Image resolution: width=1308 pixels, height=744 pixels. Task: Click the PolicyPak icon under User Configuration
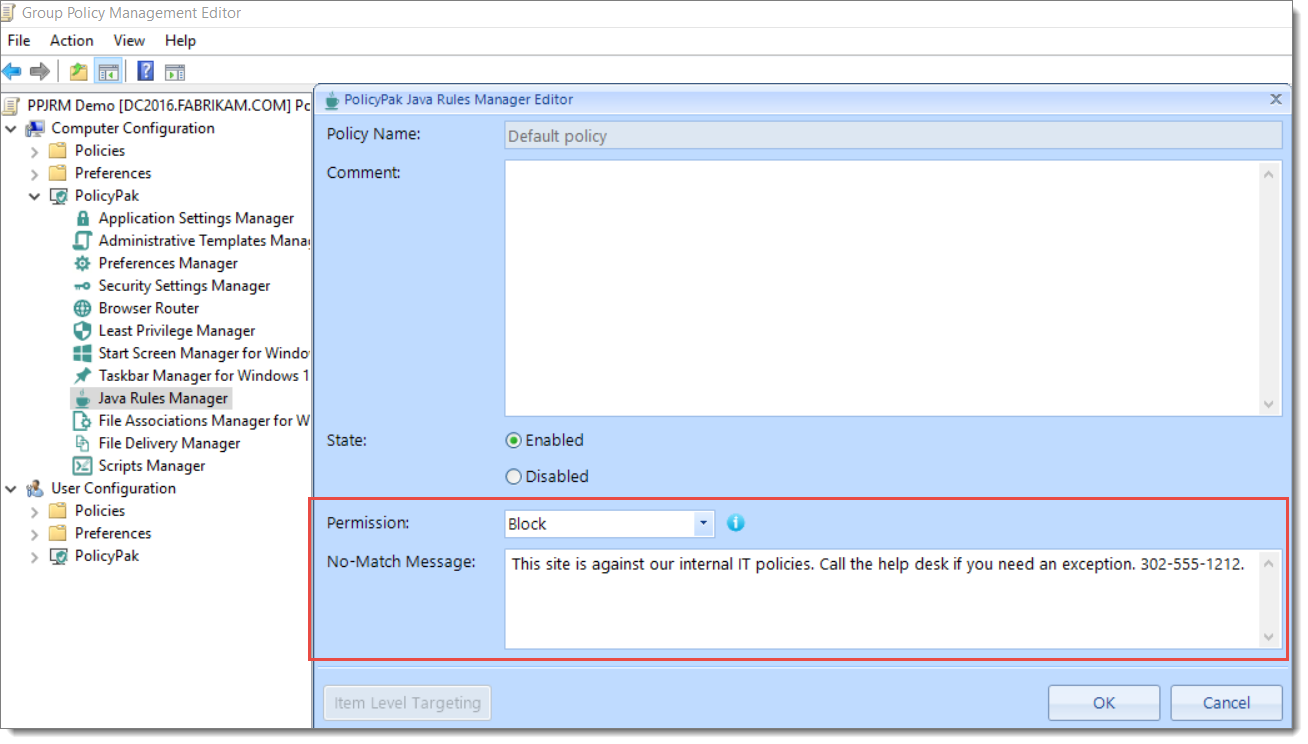(x=59, y=556)
